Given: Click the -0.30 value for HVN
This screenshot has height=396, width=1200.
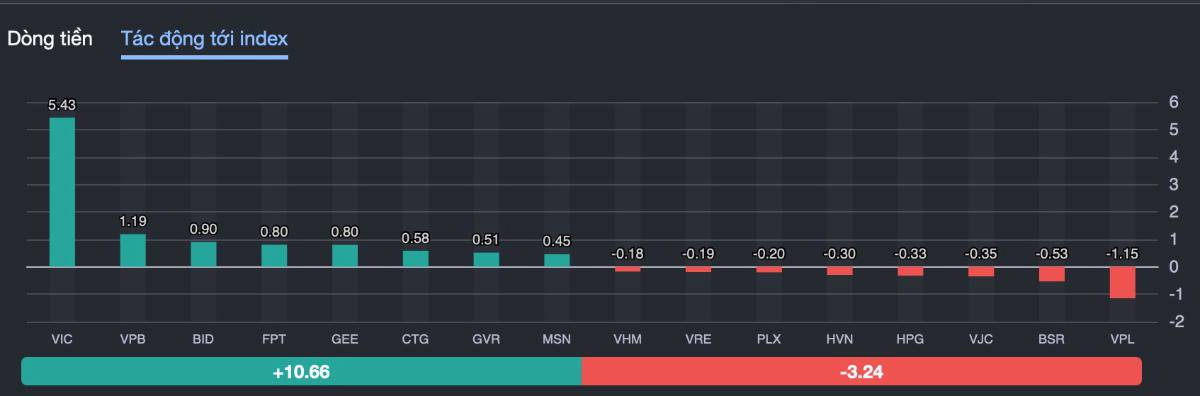Looking at the screenshot, I should tap(840, 254).
